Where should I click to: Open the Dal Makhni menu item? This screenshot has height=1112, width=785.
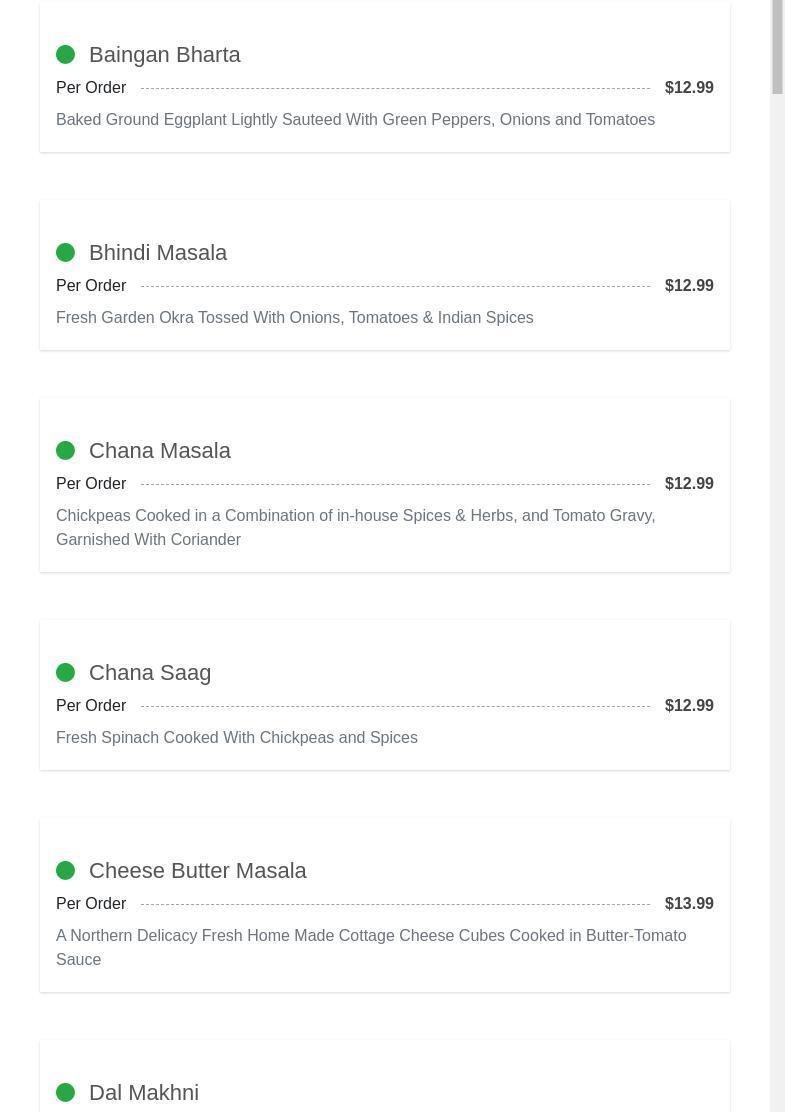144,1093
